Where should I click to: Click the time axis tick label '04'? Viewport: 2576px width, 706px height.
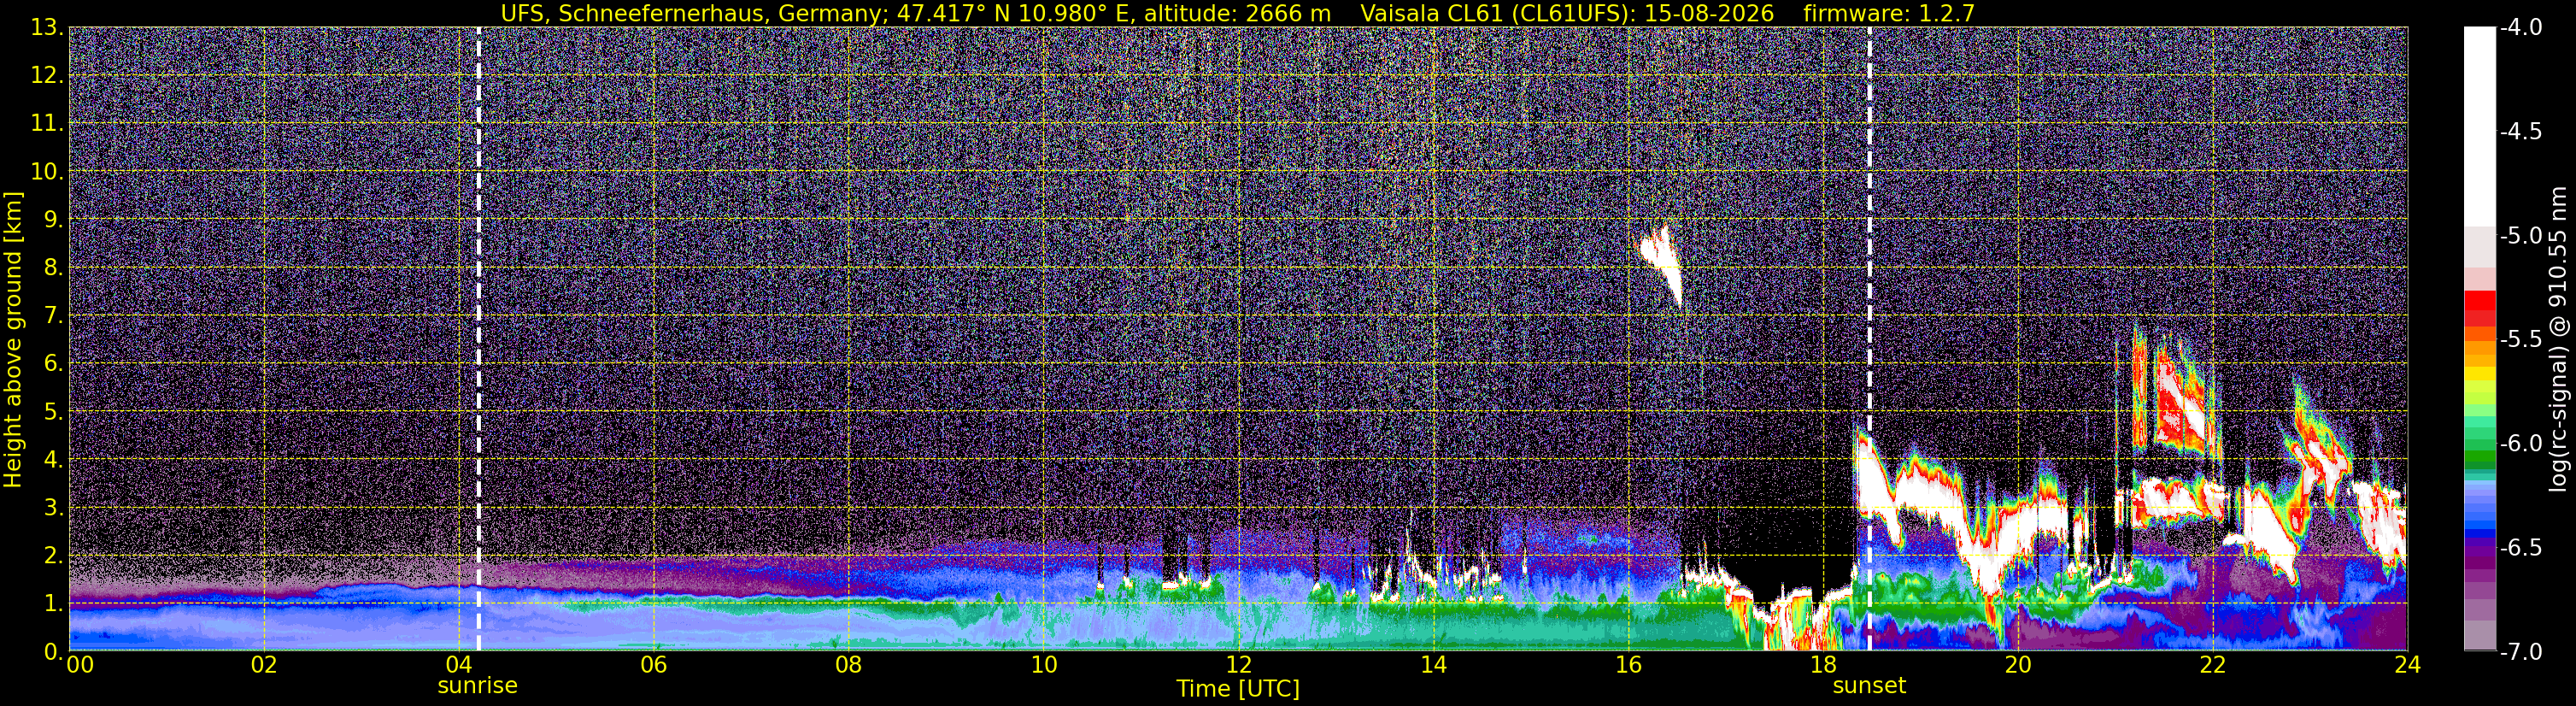[x=458, y=665]
